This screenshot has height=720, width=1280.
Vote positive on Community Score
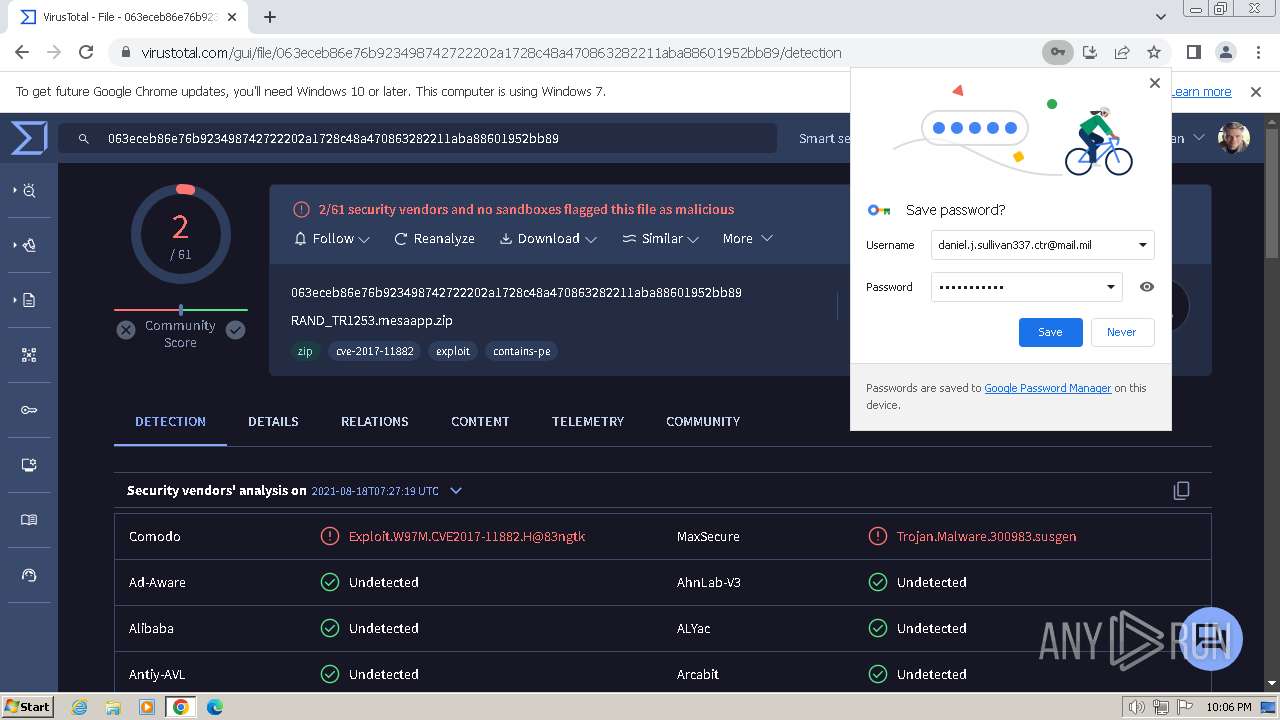point(235,330)
